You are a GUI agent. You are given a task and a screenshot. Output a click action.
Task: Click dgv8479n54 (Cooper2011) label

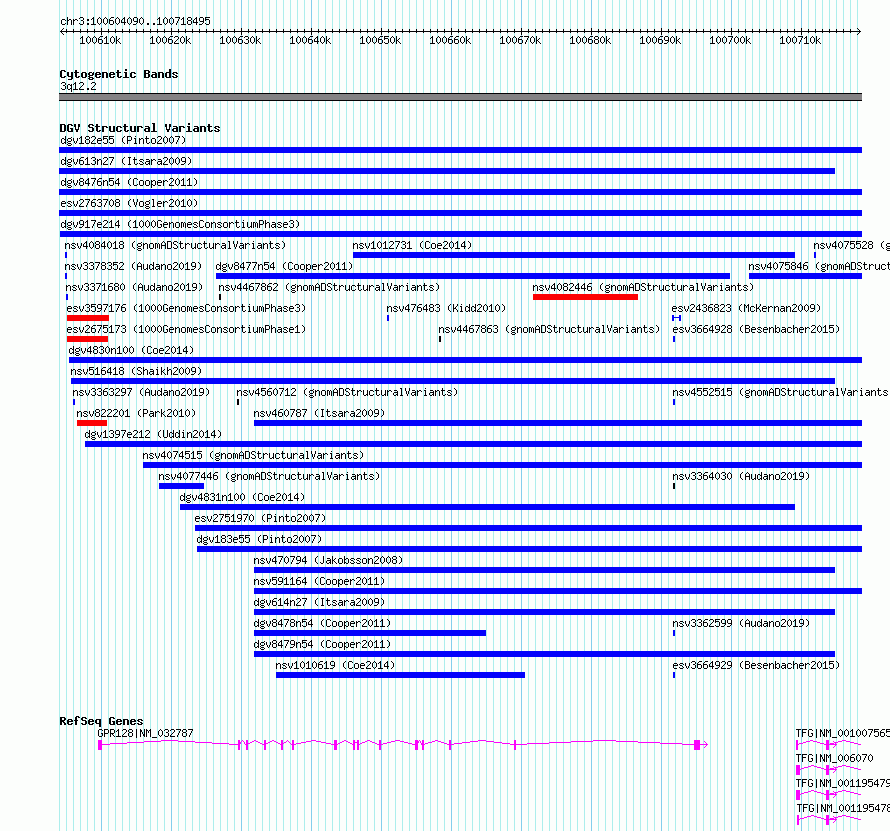tap(322, 644)
